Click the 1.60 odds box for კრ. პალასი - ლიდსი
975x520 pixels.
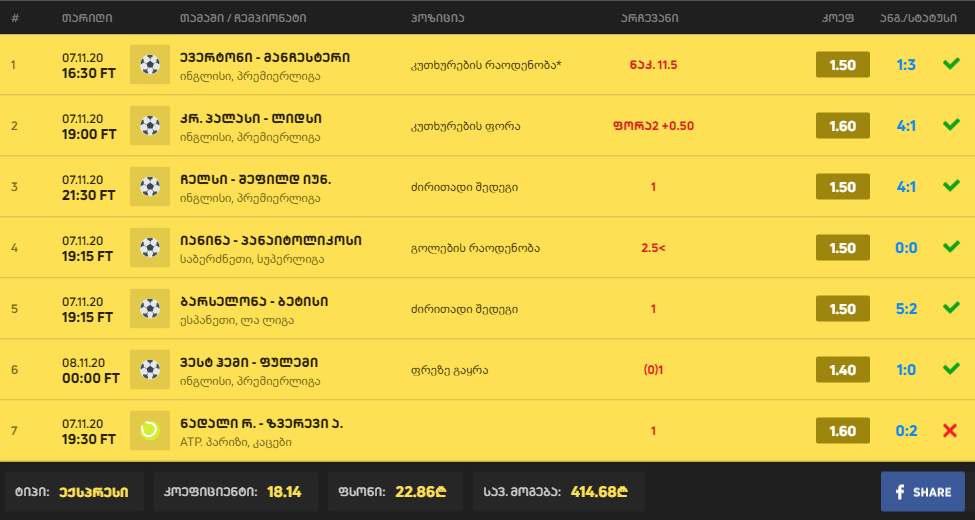coord(843,126)
